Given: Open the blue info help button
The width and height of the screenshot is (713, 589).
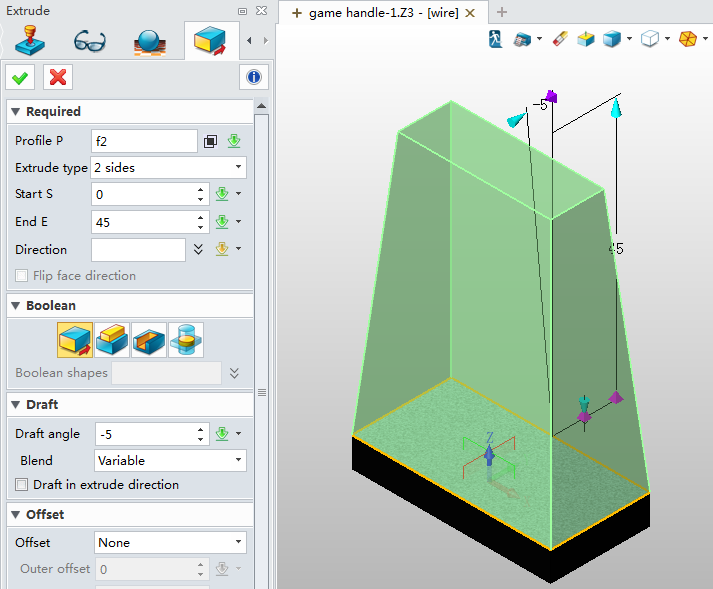Looking at the screenshot, I should coord(254,77).
